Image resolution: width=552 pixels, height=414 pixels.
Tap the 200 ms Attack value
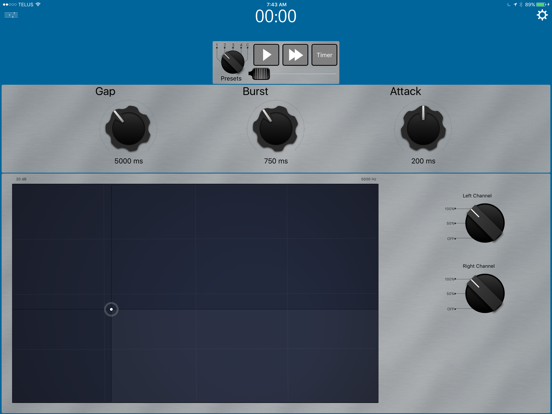(423, 161)
